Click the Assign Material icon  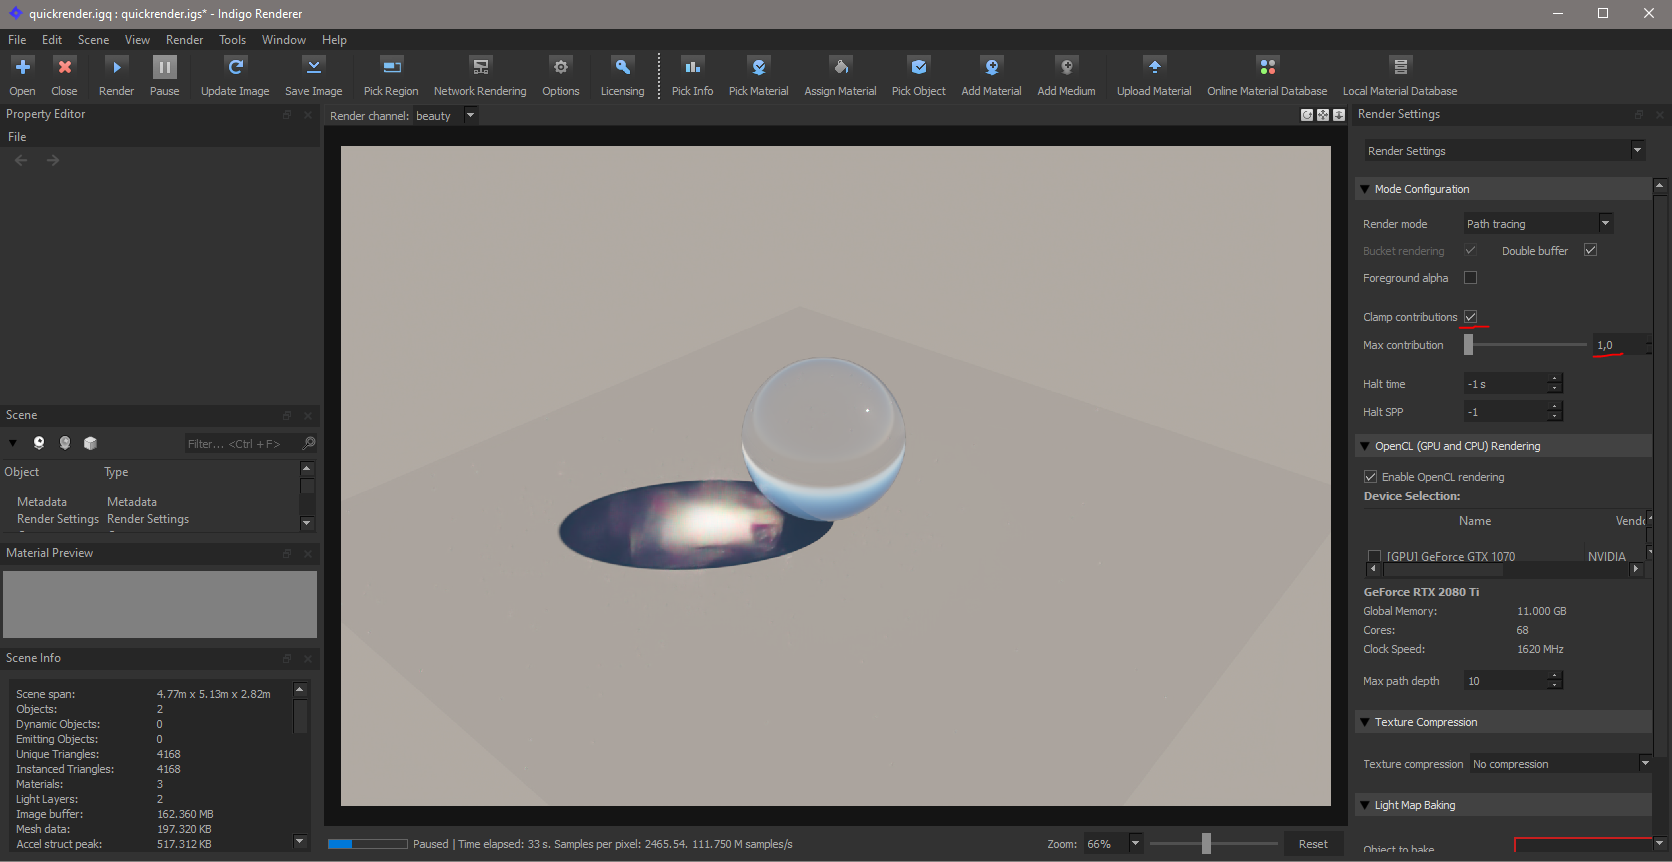tap(840, 68)
